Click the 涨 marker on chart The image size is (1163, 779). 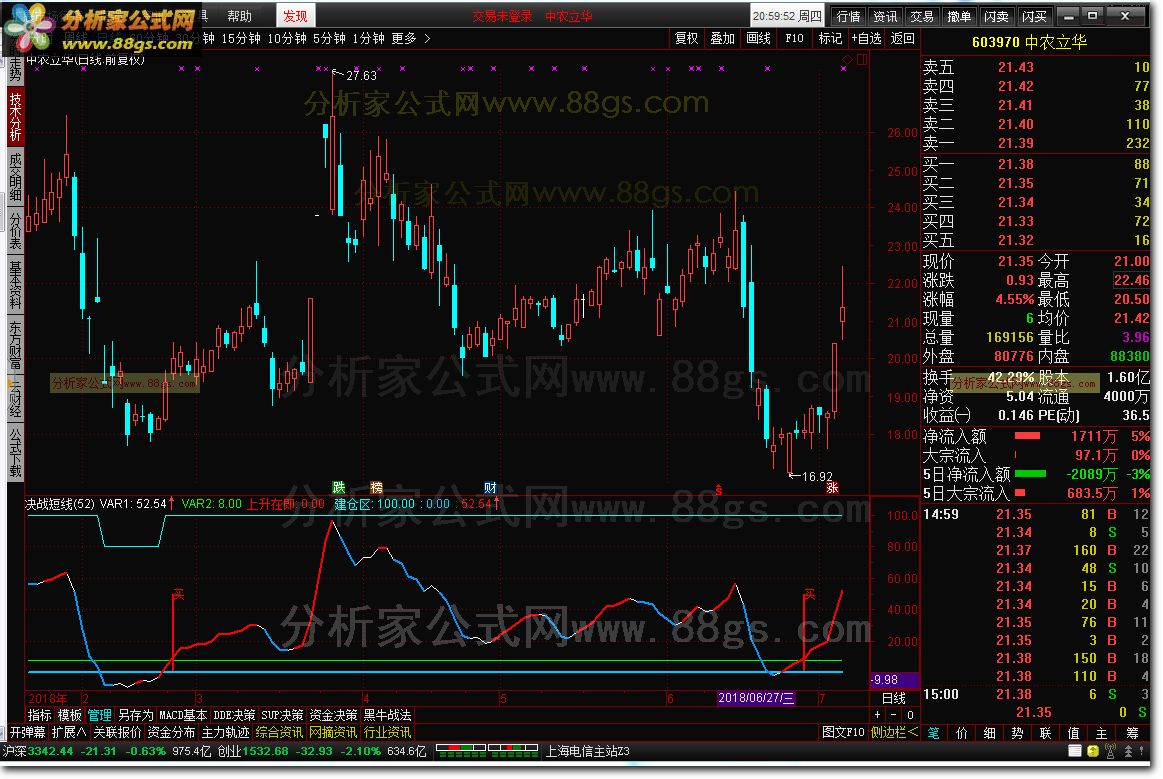[832, 487]
